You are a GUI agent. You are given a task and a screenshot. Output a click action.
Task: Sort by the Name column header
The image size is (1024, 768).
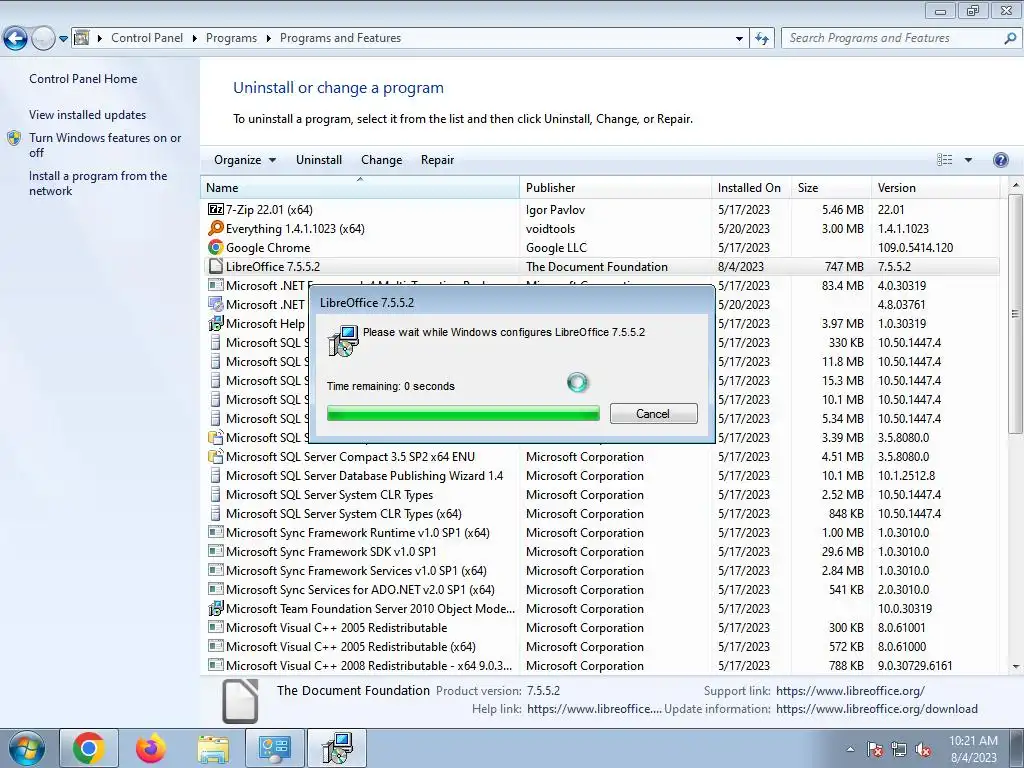click(360, 187)
